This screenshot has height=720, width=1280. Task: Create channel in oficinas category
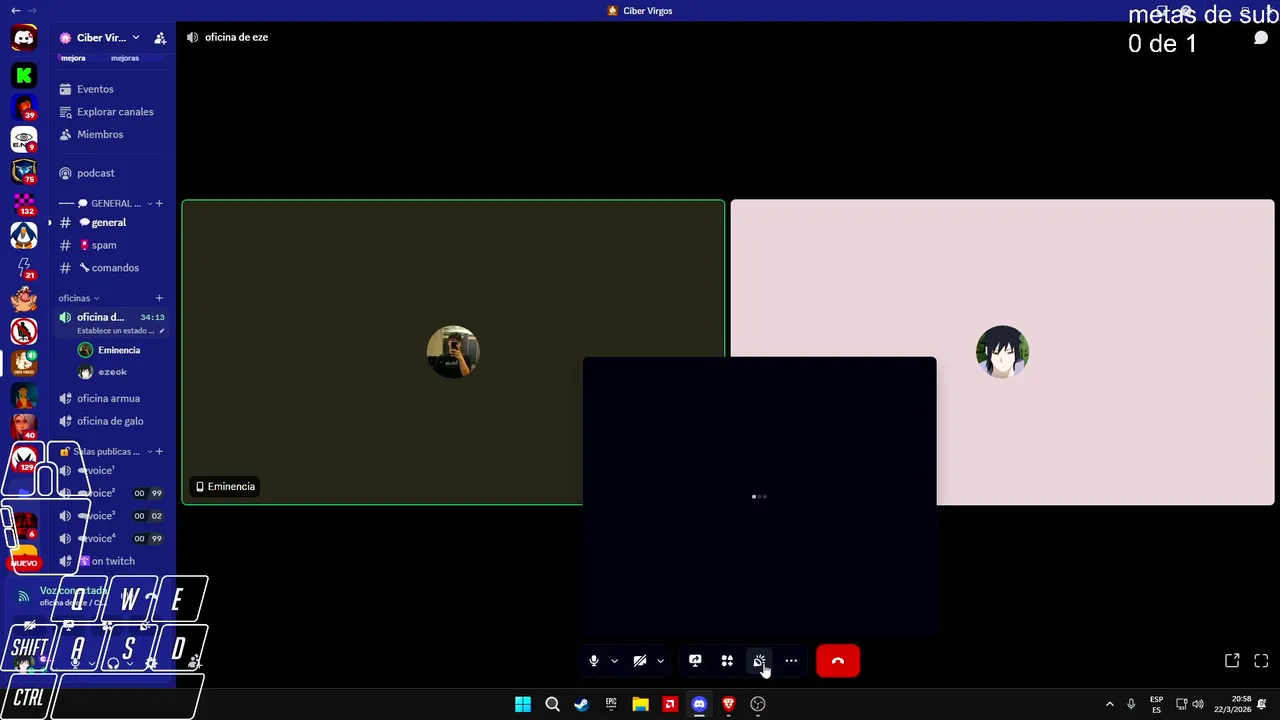(159, 298)
